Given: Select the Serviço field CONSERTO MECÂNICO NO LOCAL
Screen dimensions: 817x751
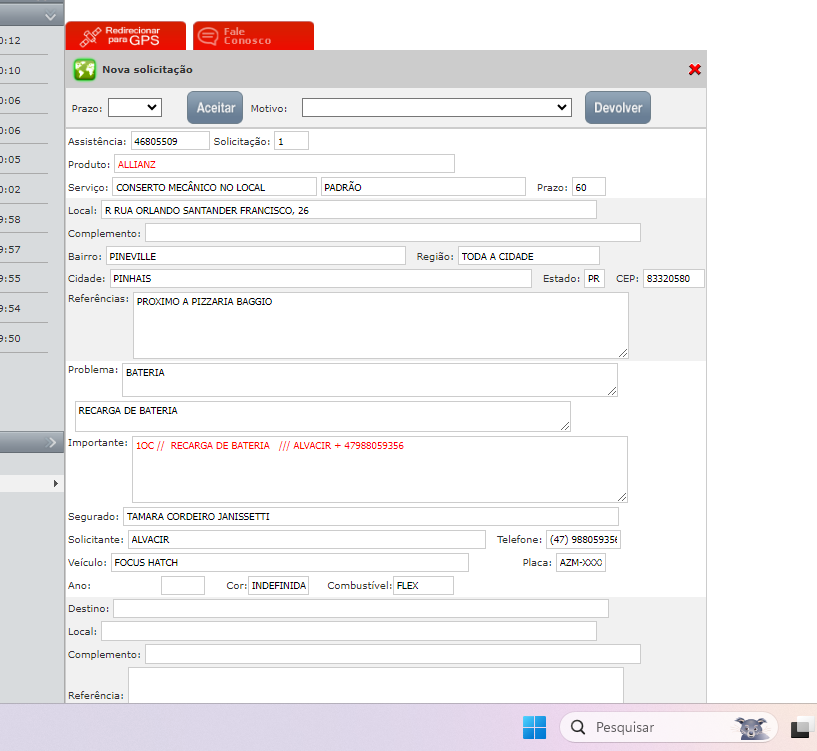Looking at the screenshot, I should [x=214, y=187].
